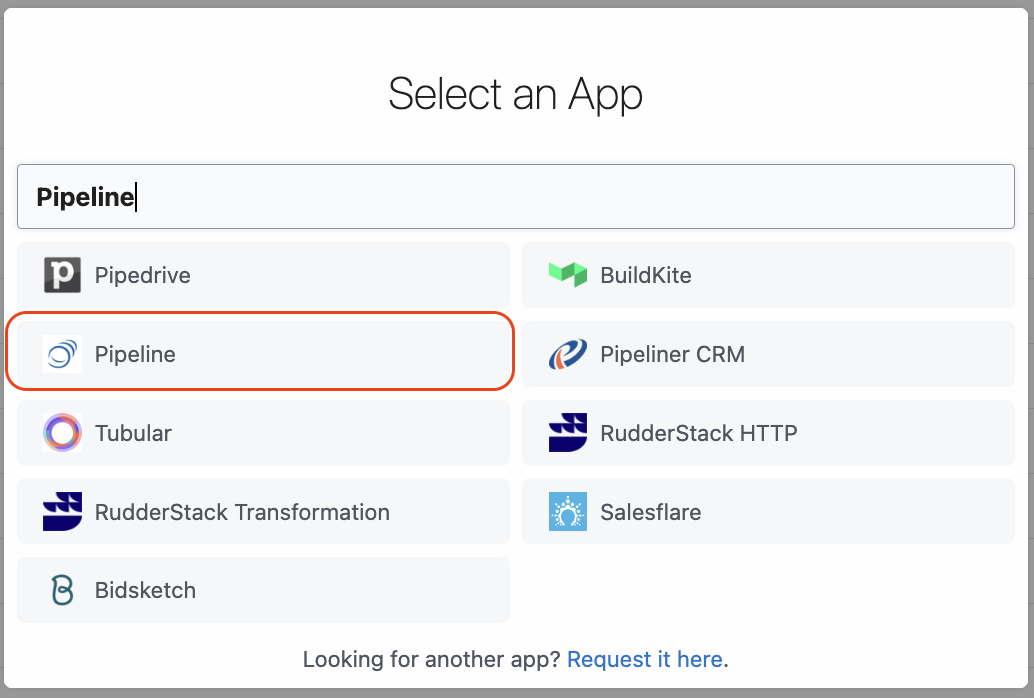
Task: Choose the BuildKite app label
Action: [646, 275]
